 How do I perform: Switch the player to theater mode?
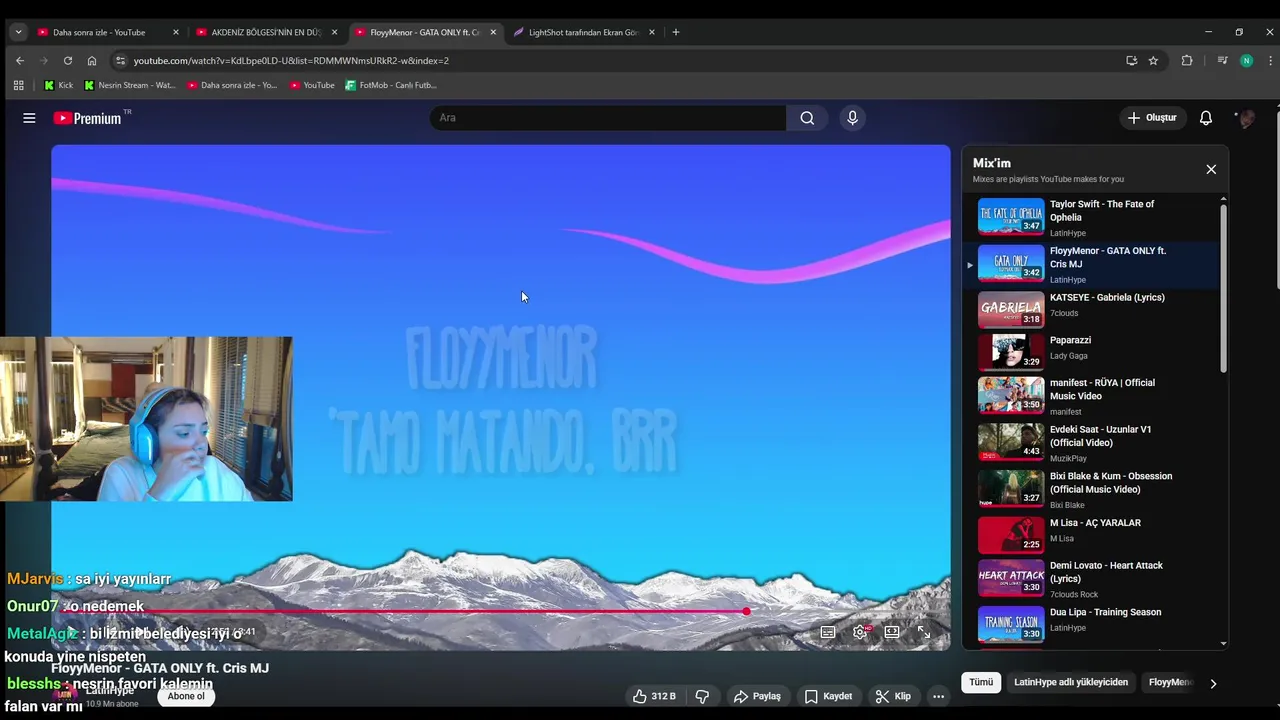tap(892, 632)
